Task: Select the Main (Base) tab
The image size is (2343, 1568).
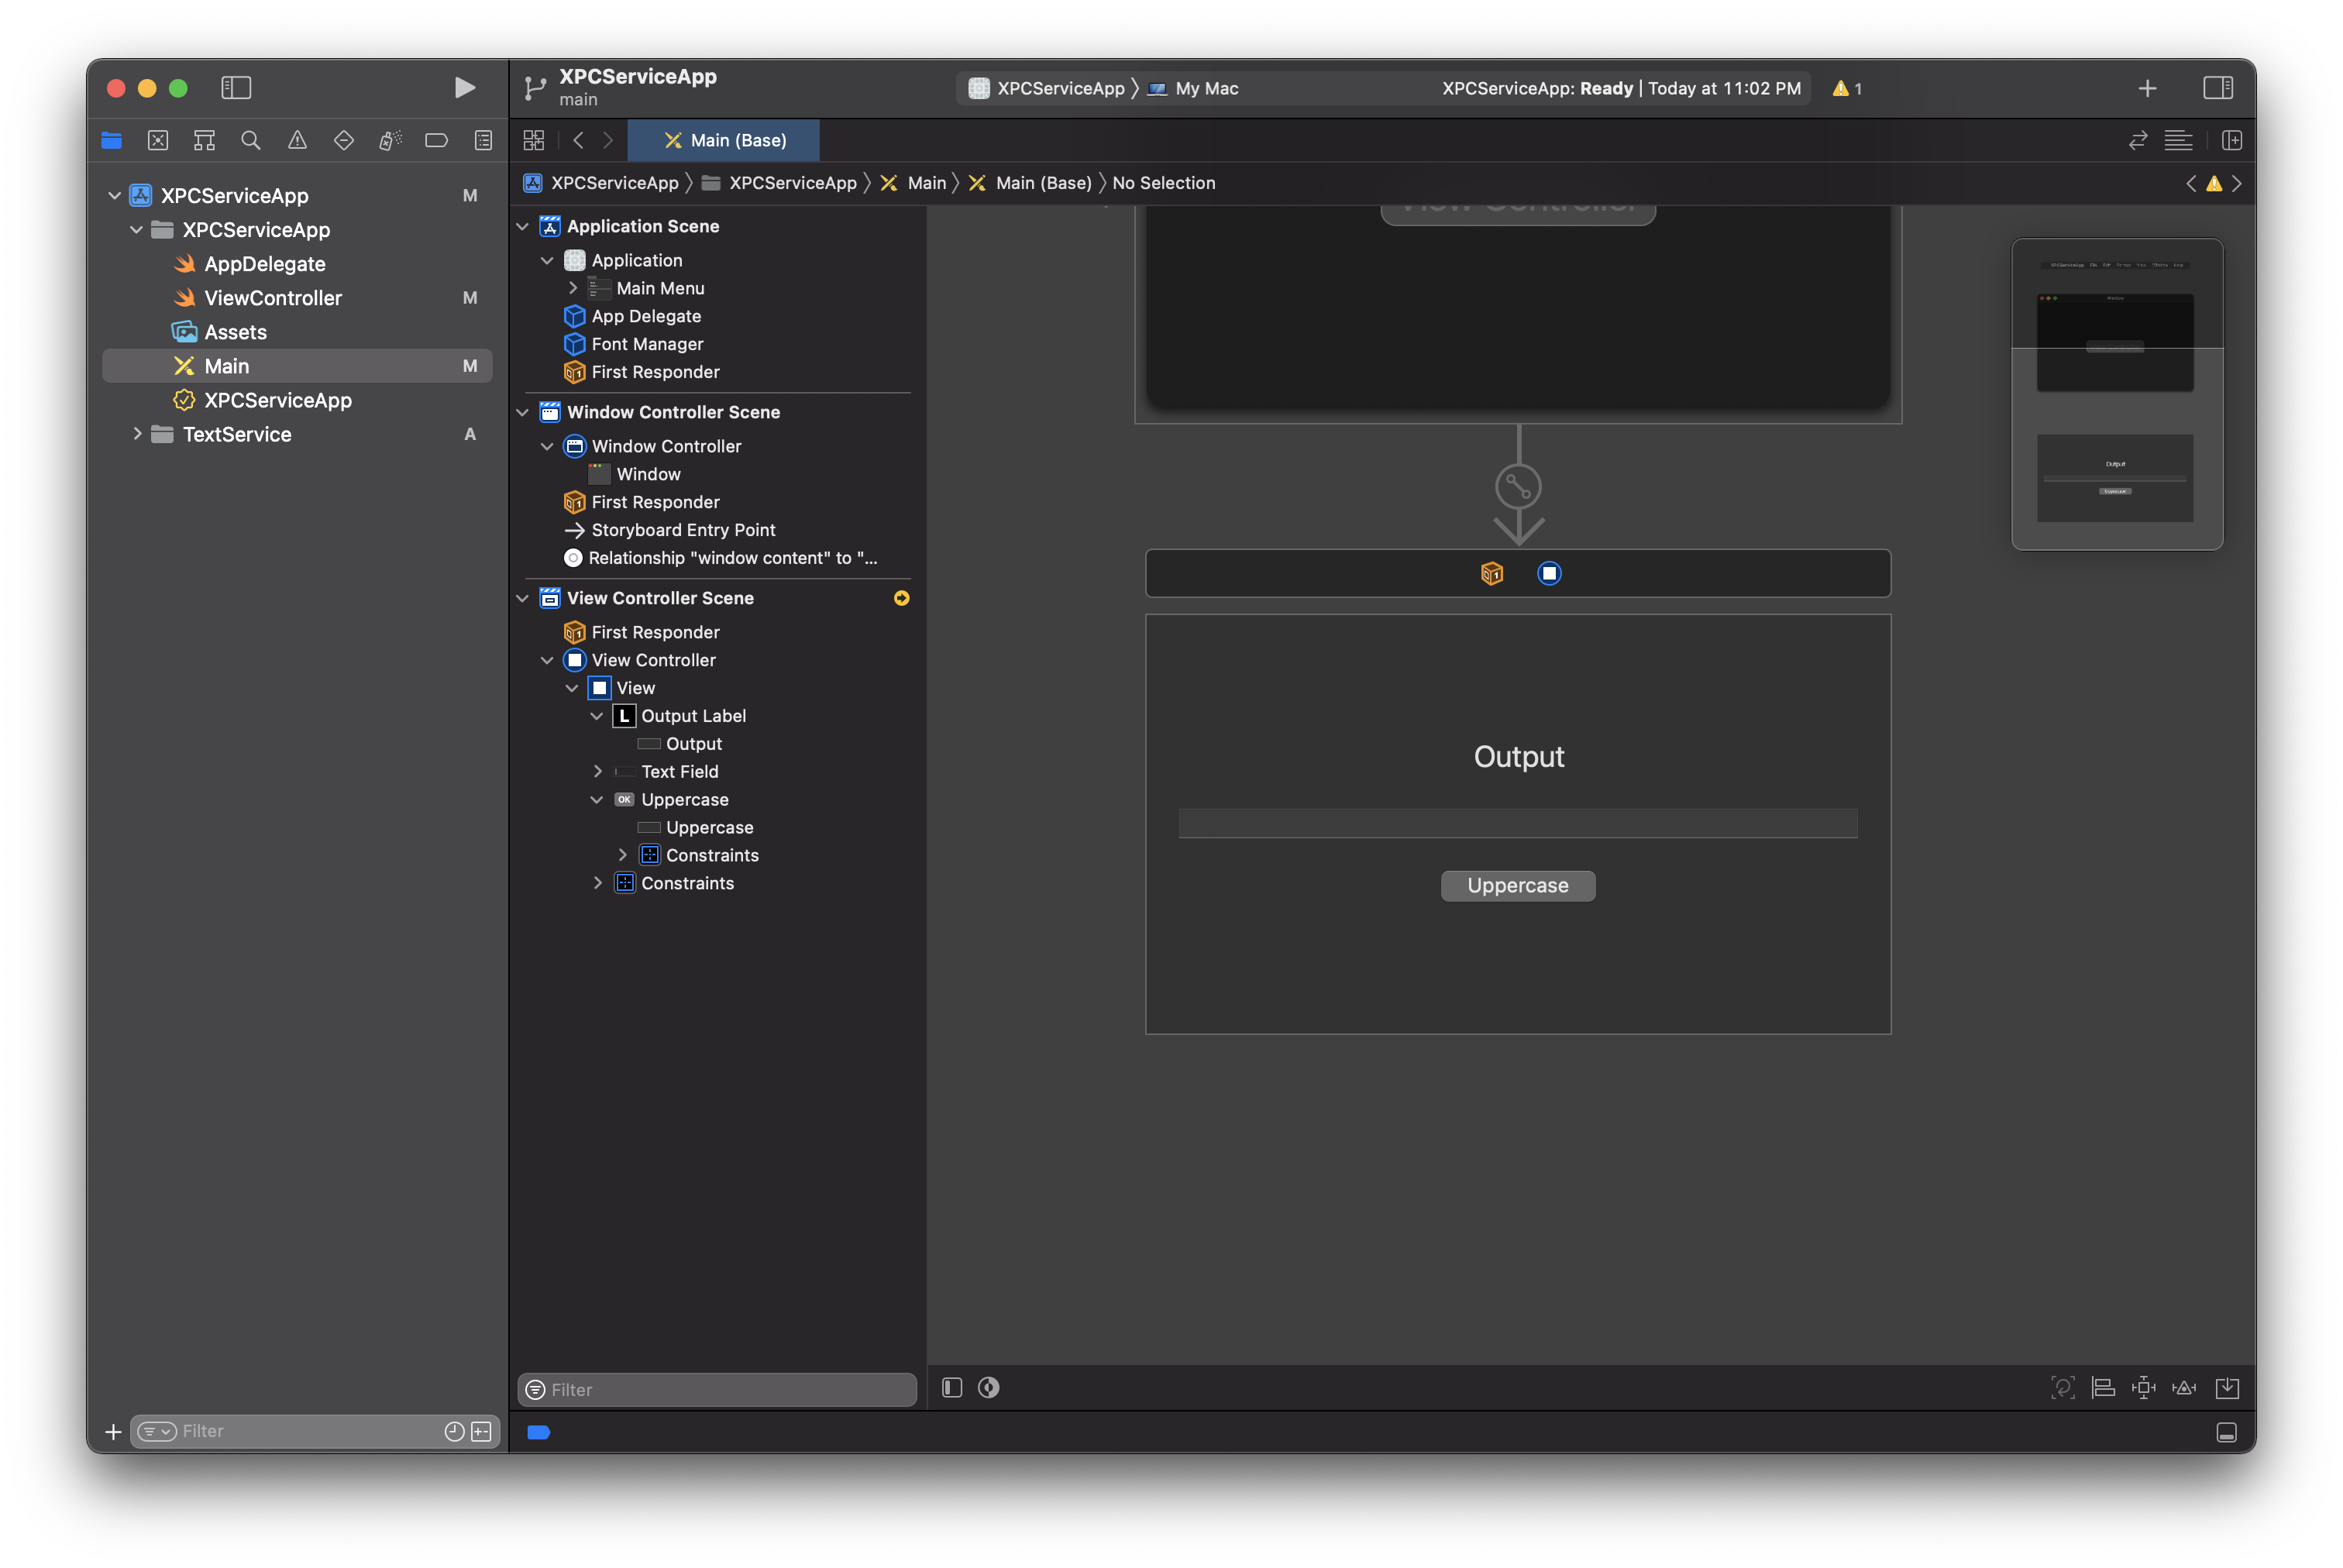Action: click(x=724, y=141)
